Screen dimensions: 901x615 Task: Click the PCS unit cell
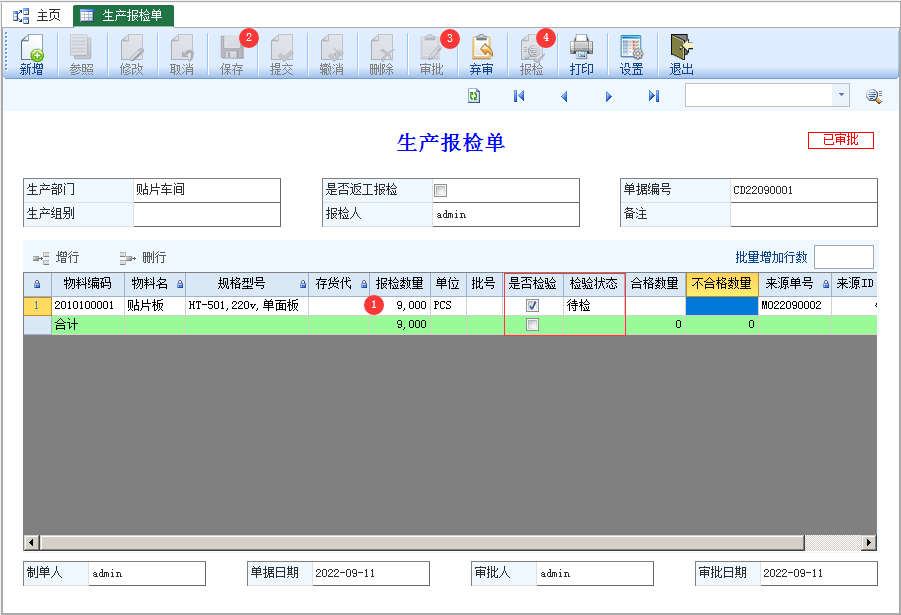pyautogui.click(x=448, y=306)
